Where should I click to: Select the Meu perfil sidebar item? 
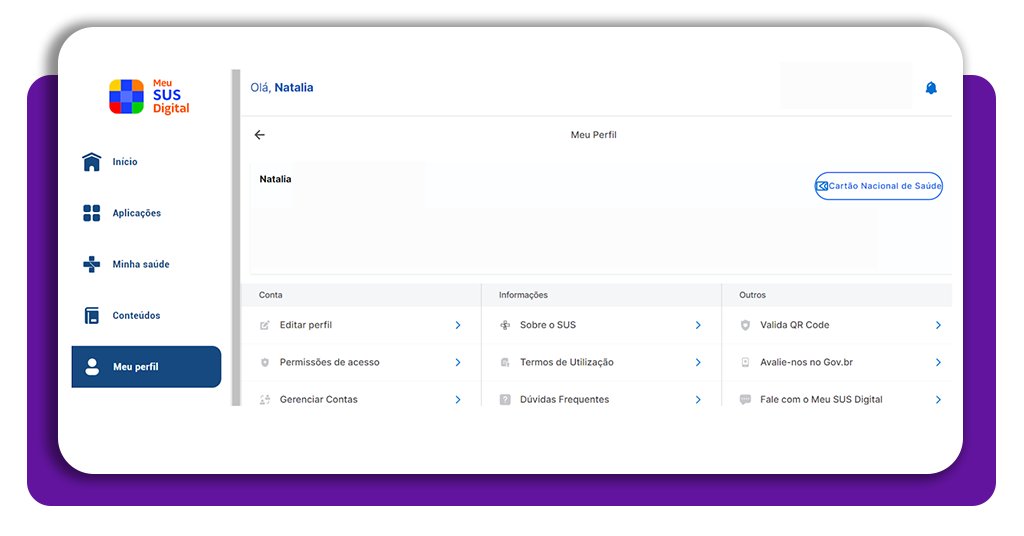pyautogui.click(x=146, y=367)
